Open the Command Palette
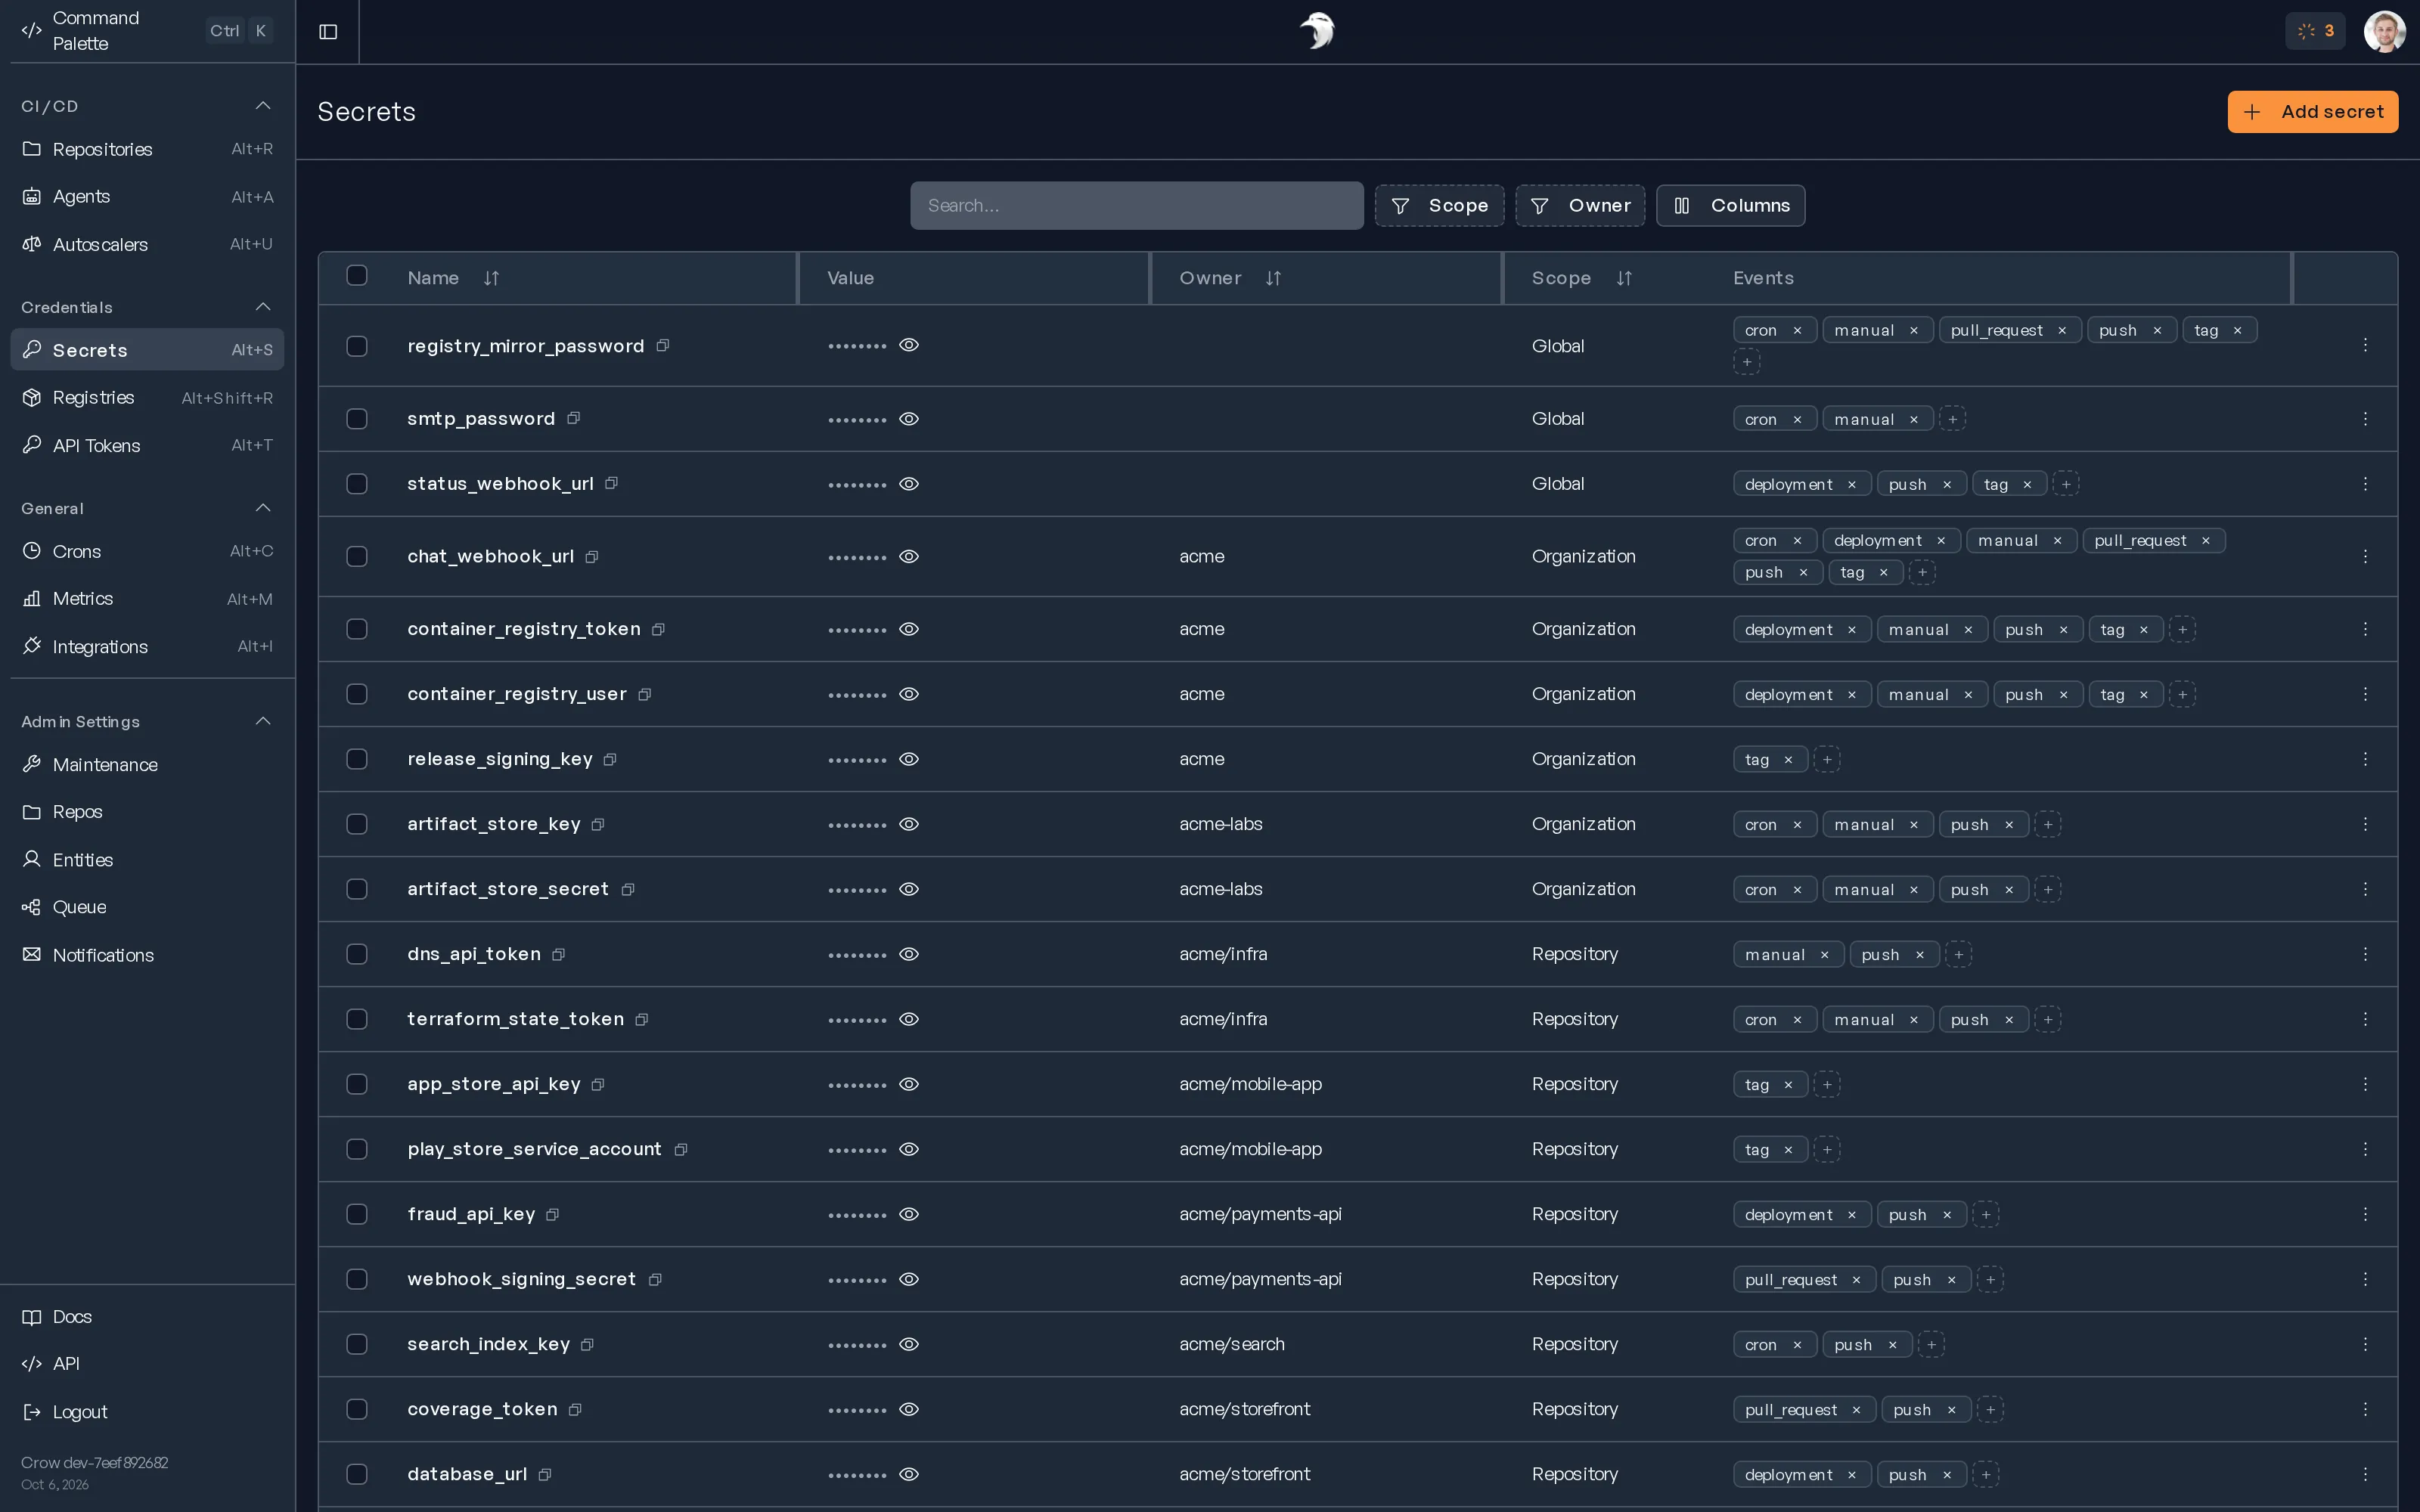Image resolution: width=2420 pixels, height=1512 pixels. (147, 31)
